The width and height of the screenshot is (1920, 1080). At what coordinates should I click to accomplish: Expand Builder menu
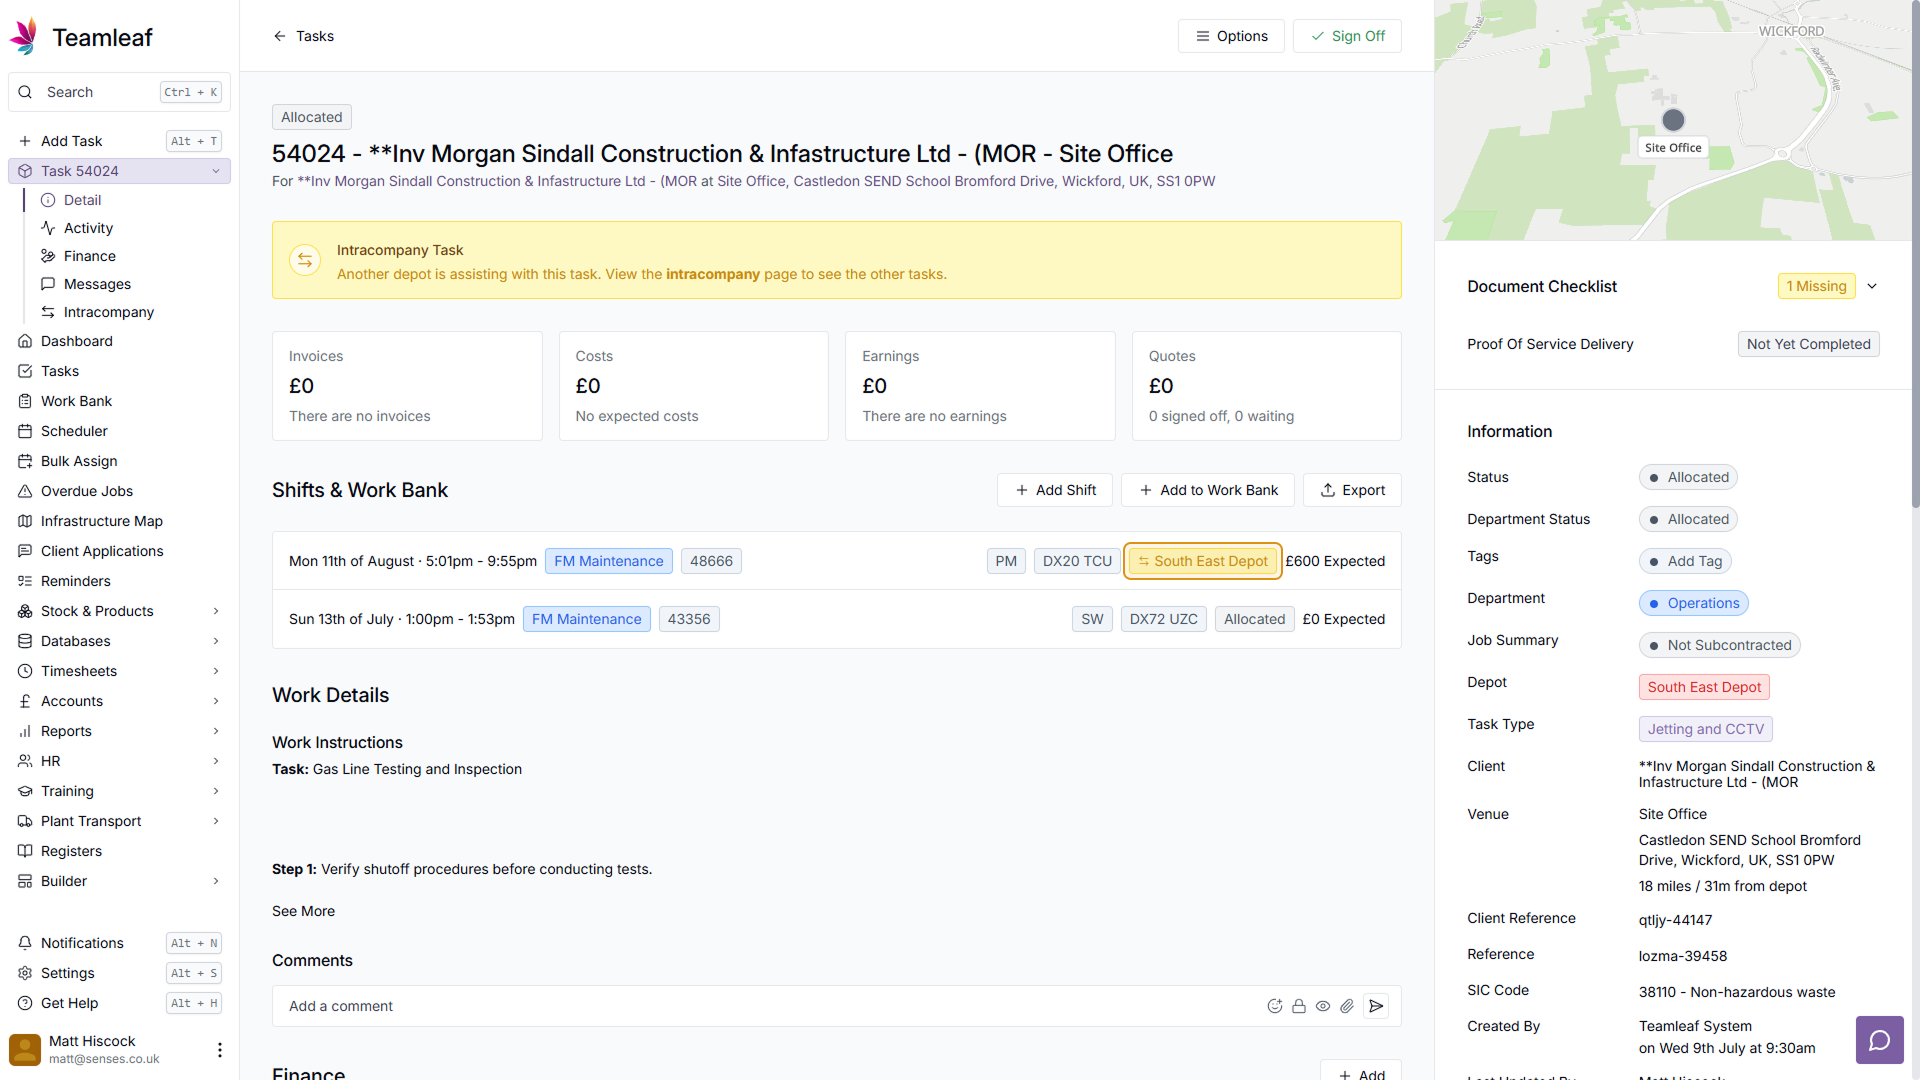pyautogui.click(x=119, y=881)
